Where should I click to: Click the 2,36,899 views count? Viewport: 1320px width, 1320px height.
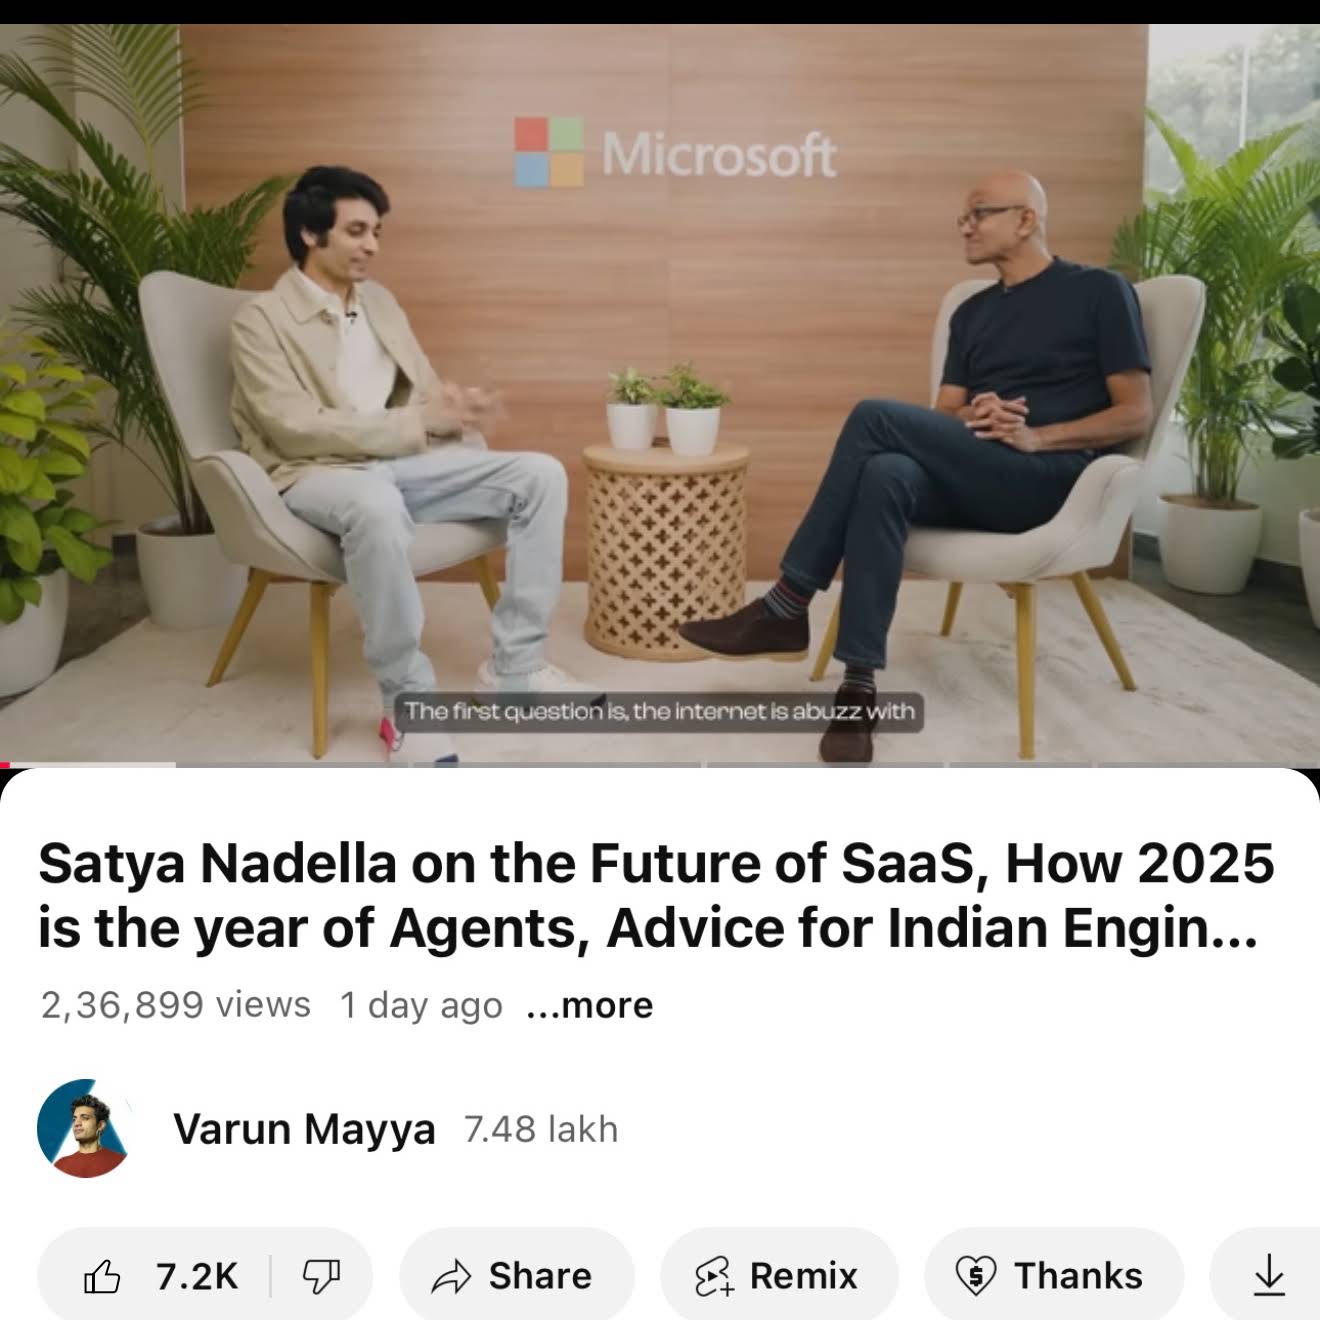pos(176,1005)
